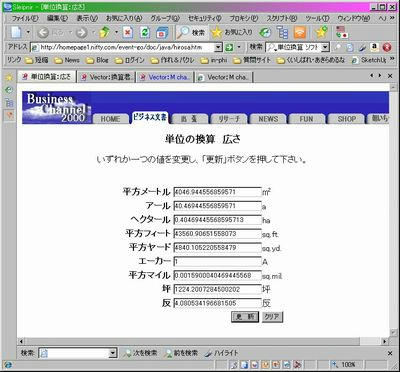Viewport: 400px width, 372px height.
Task: Switch to the Vector:換算君 tab
Action: [x=107, y=77]
